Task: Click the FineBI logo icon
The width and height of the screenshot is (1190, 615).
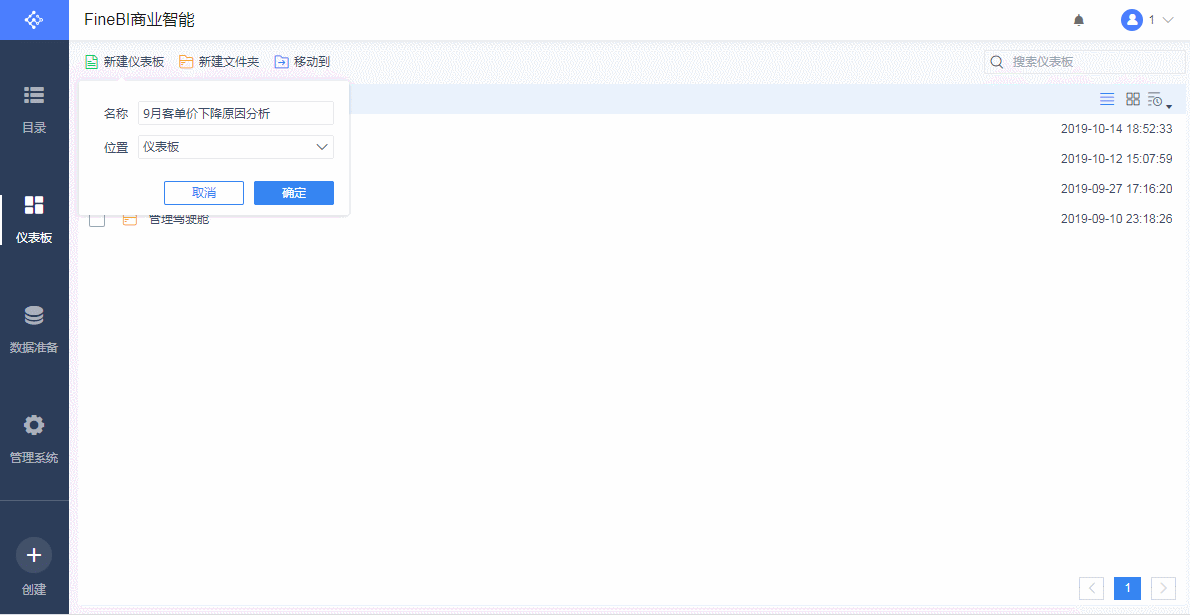Action: coord(34,20)
